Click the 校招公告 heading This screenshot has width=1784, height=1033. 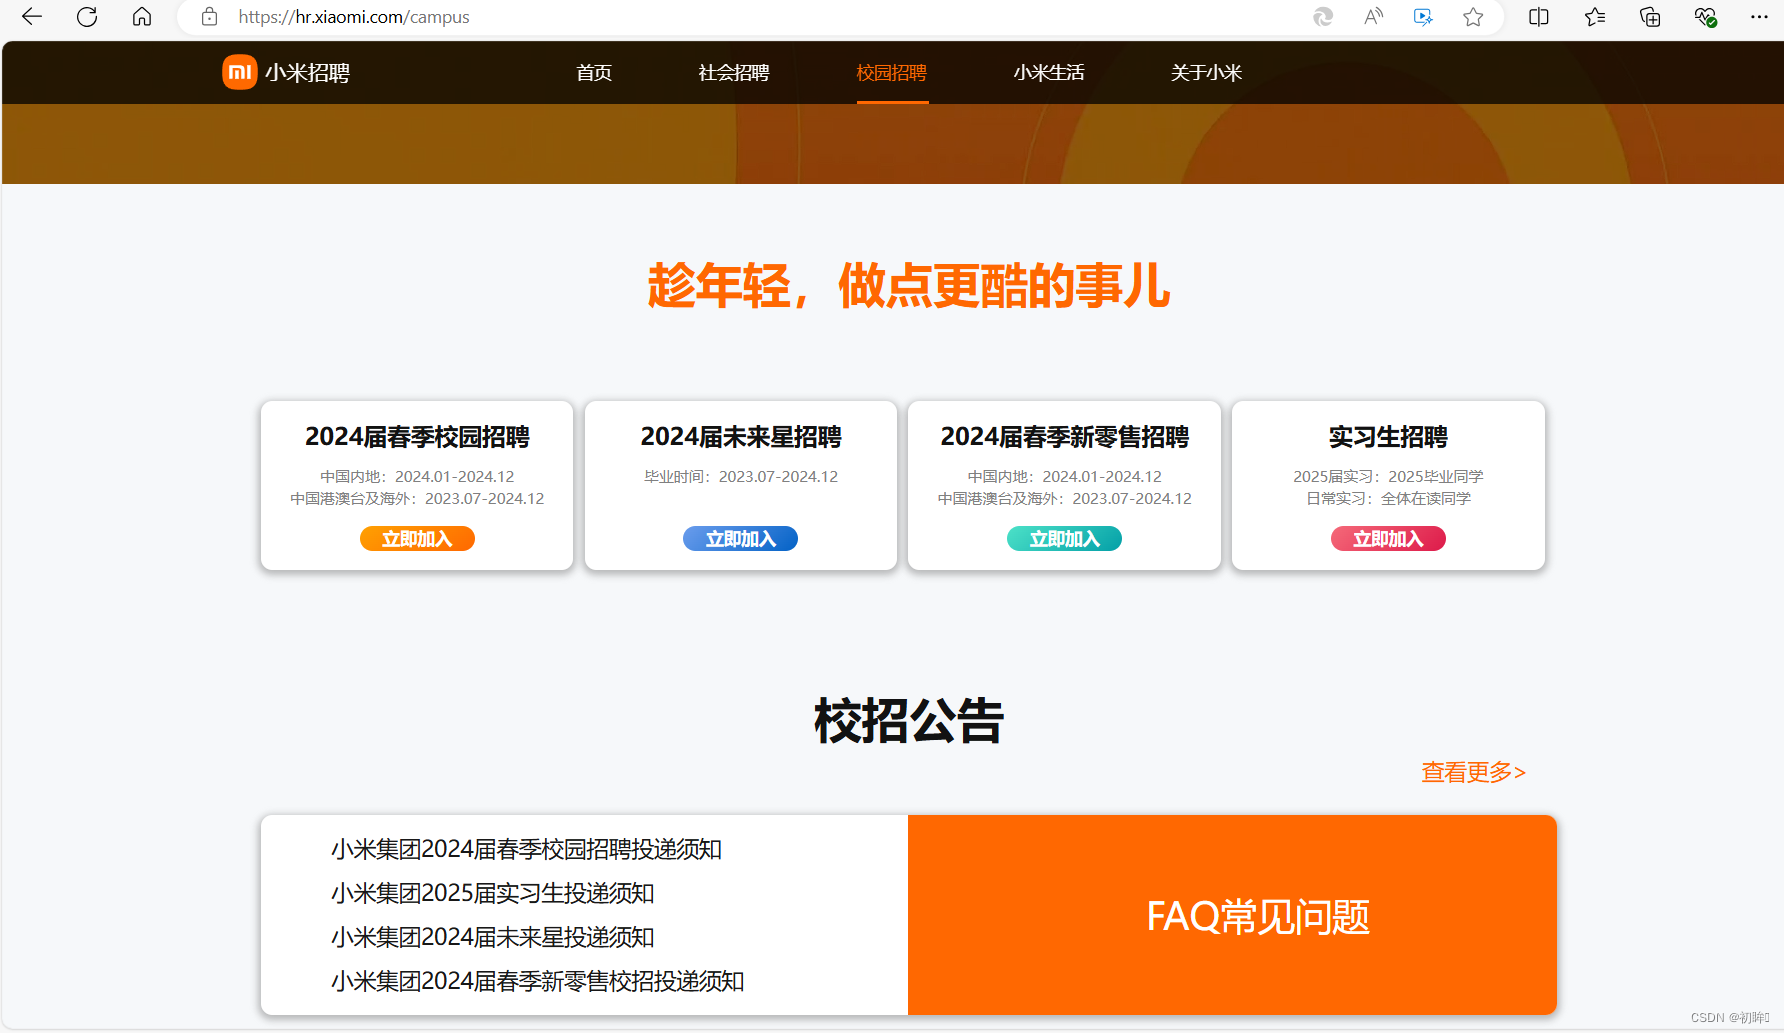[908, 721]
